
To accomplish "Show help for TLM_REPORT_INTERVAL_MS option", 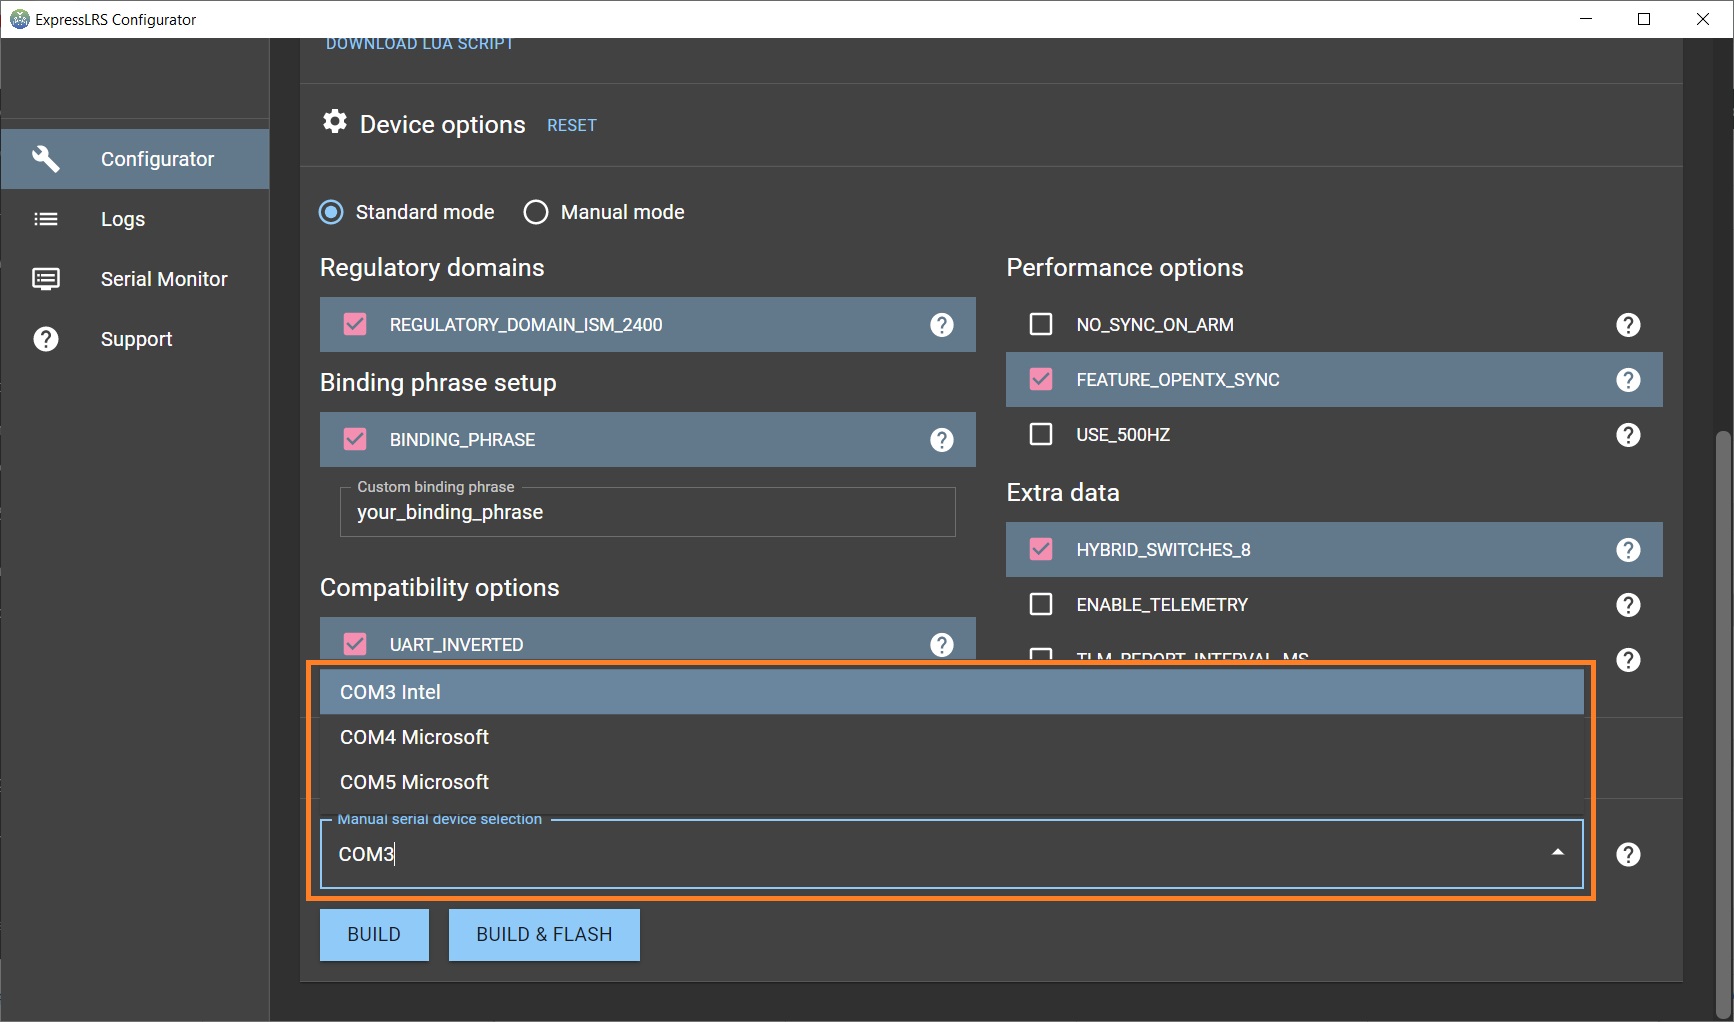I will pyautogui.click(x=1629, y=660).
